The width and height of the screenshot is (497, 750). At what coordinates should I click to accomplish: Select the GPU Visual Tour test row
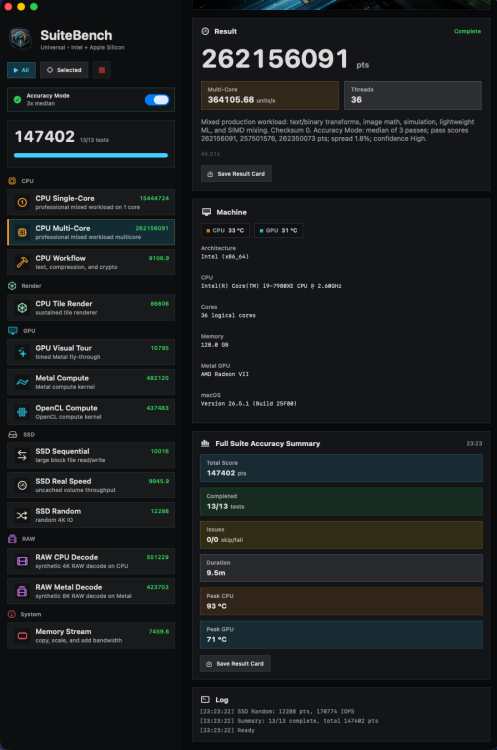[91, 352]
